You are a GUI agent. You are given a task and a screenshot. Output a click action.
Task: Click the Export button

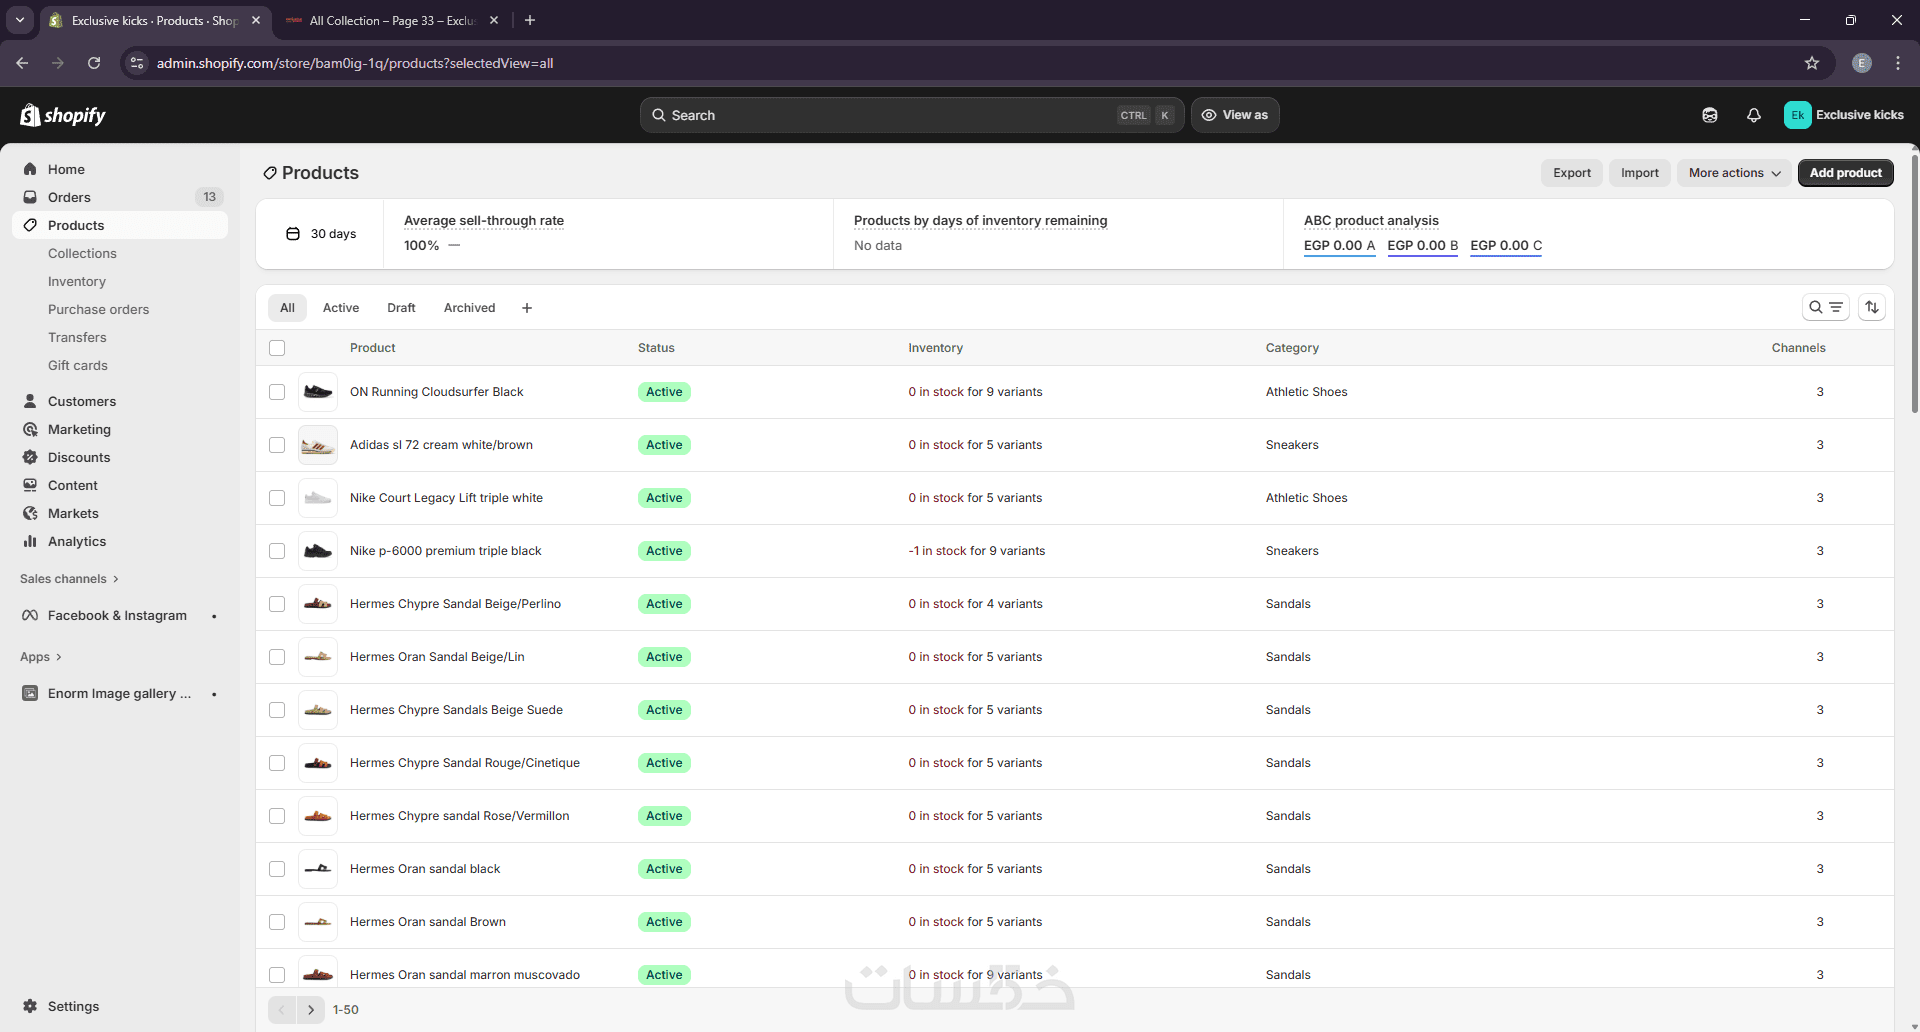coord(1572,173)
